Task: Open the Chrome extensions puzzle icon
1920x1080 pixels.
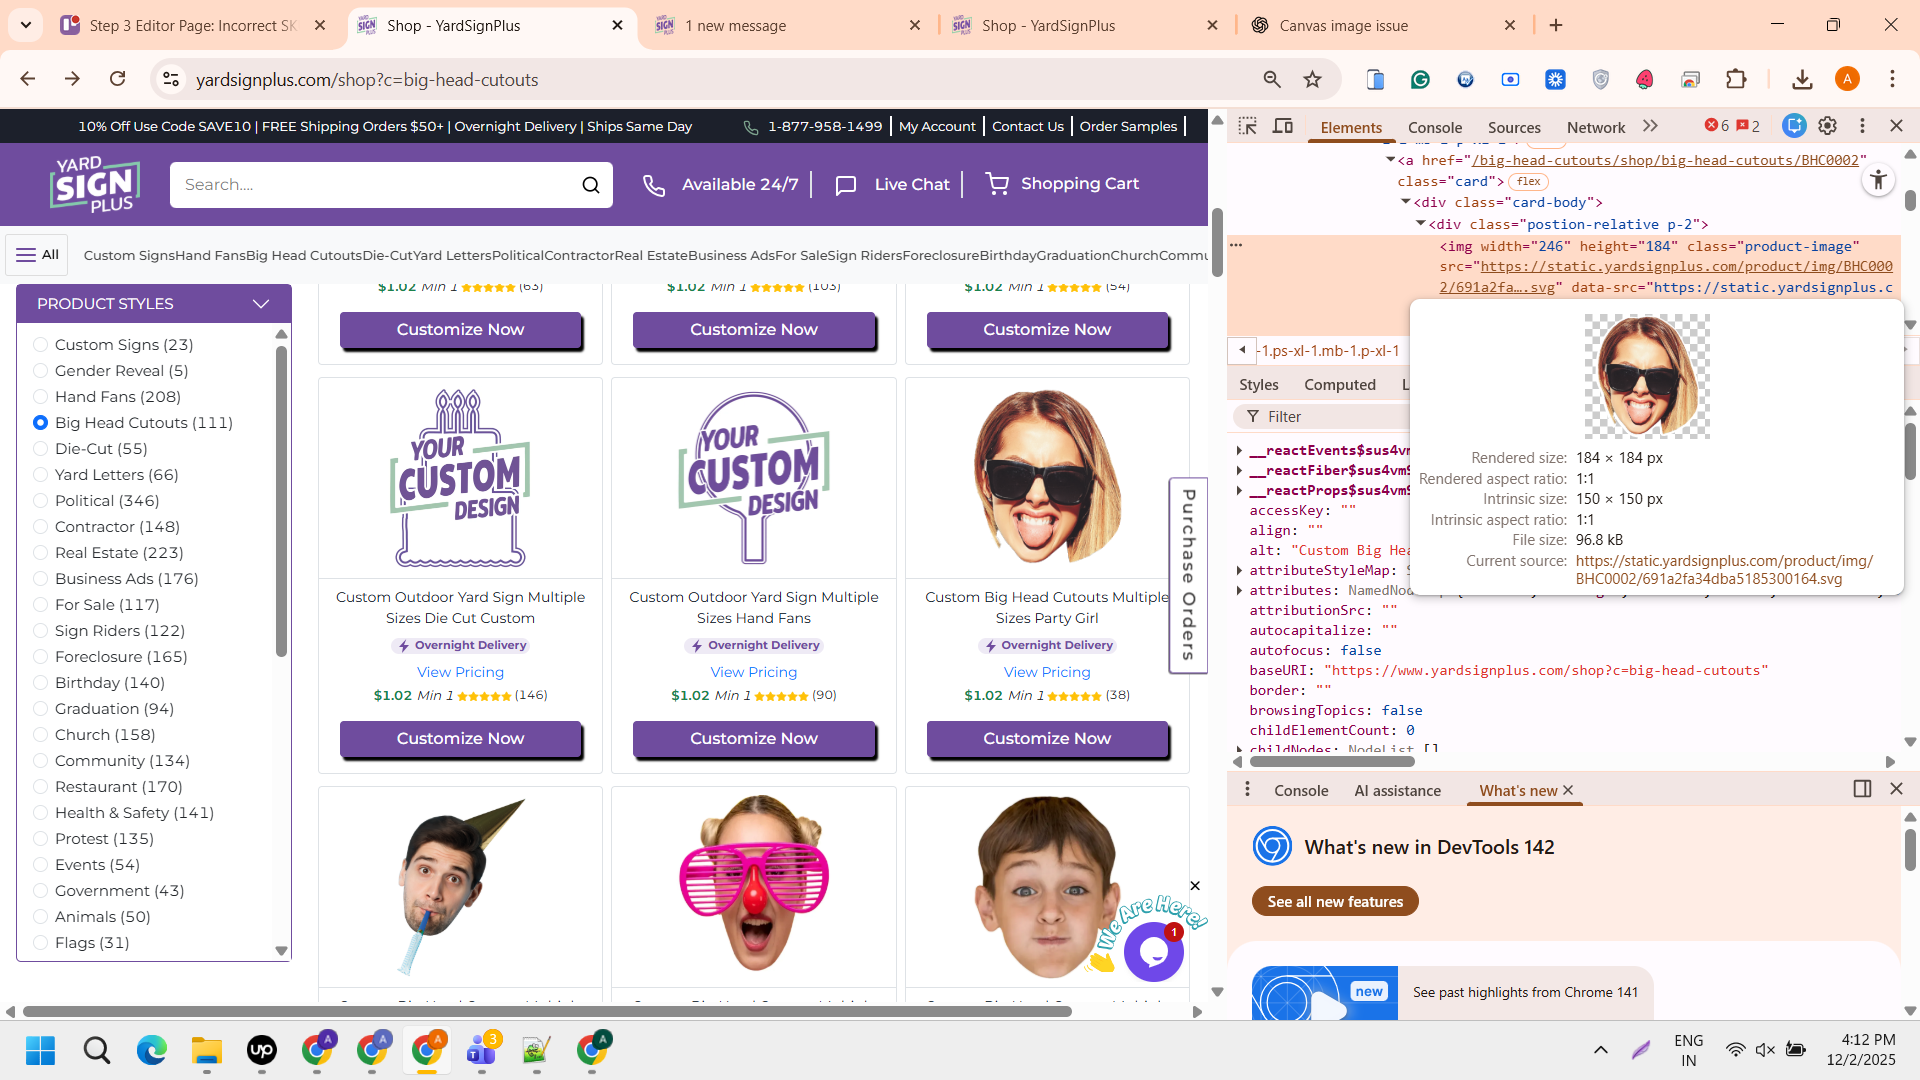Action: pos(1736,80)
